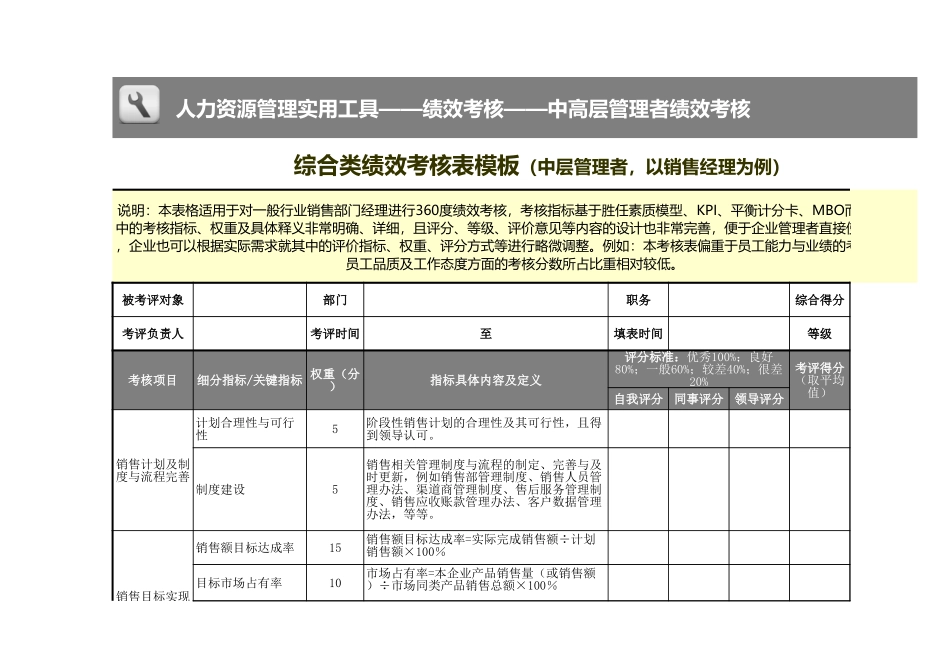Select 同事评分 cell in 销售额目标达成率 row
Screen dimensions: 950x672
[699, 548]
